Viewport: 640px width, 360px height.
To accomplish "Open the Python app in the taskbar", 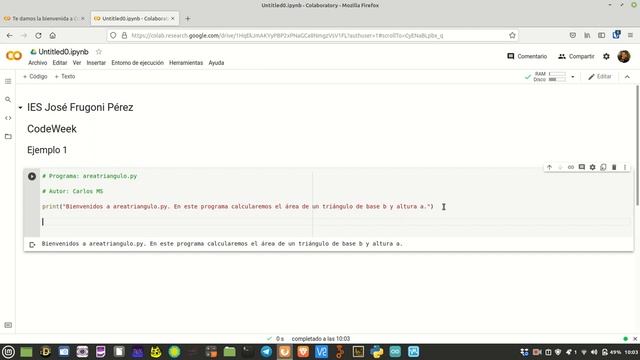I will (x=377, y=352).
